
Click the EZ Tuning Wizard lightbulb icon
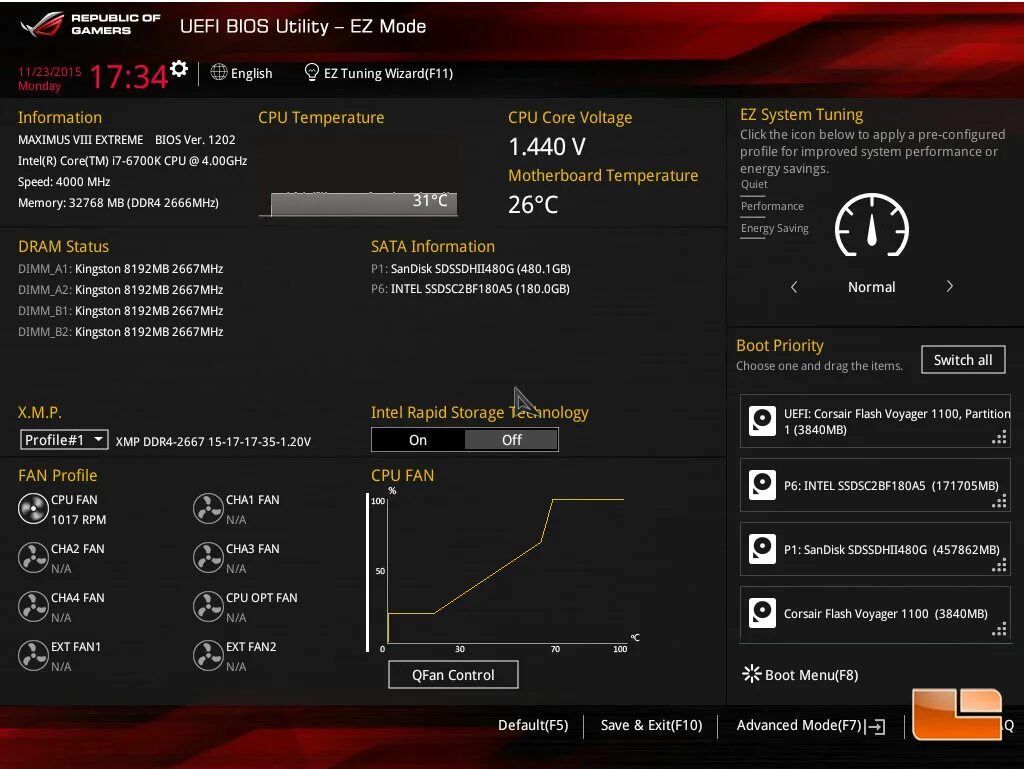[312, 72]
